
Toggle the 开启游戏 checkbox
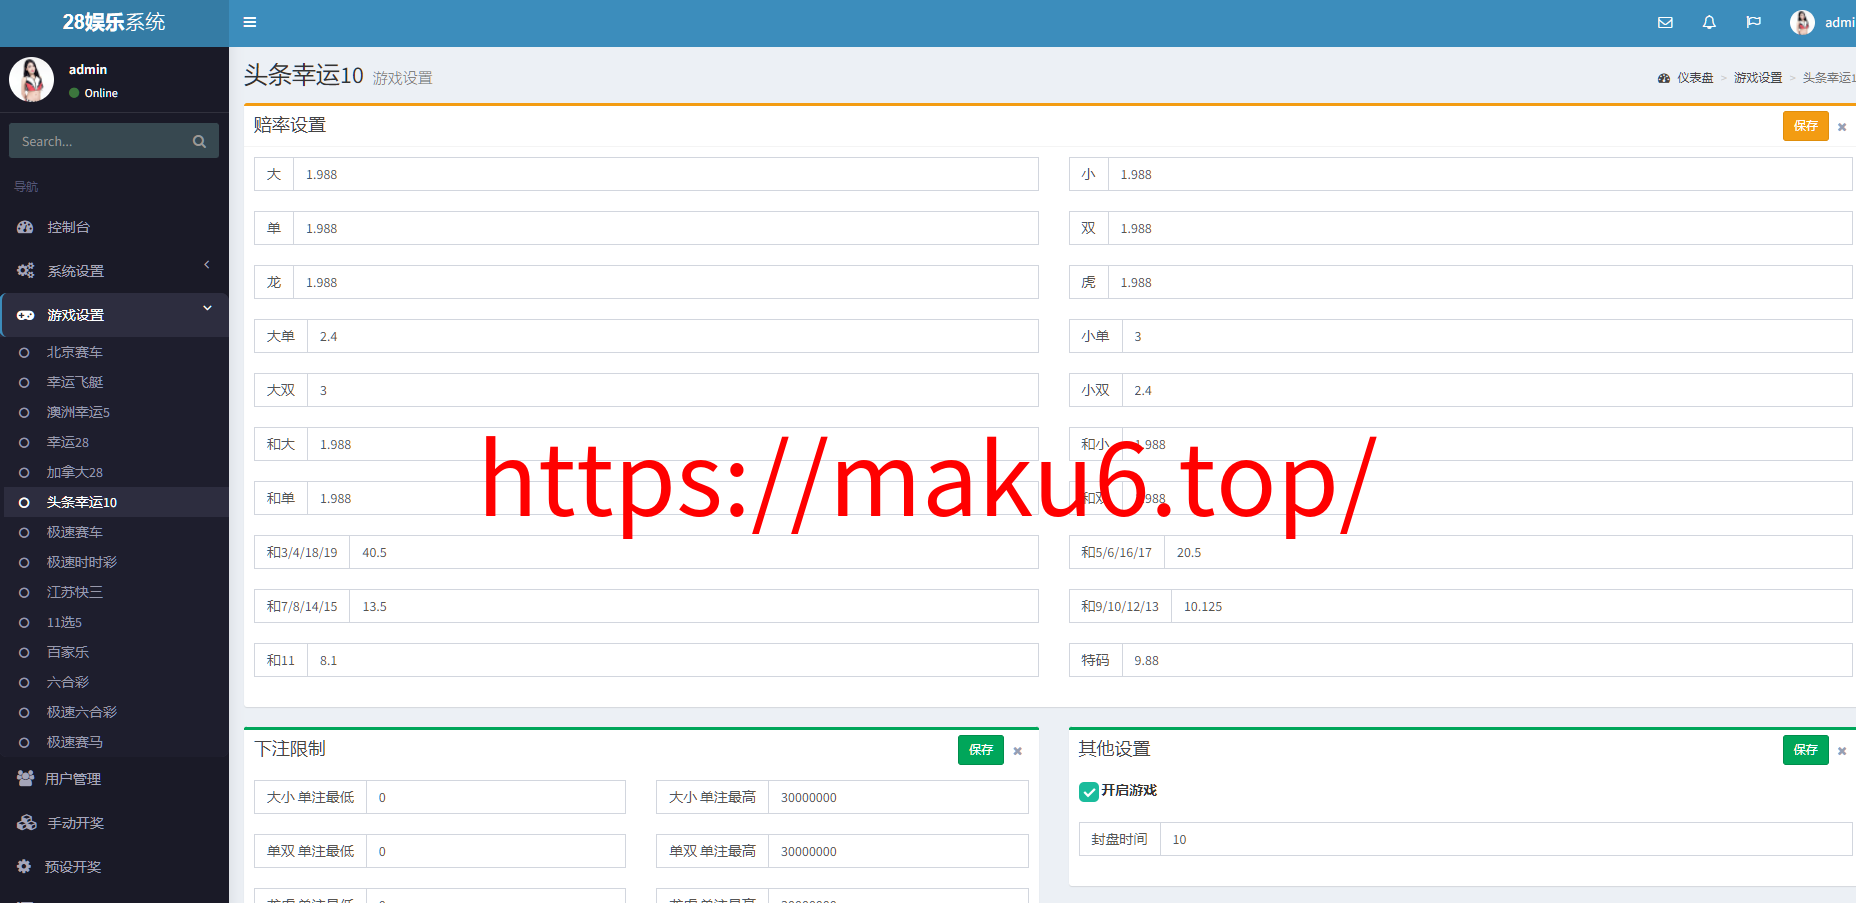coord(1089,791)
